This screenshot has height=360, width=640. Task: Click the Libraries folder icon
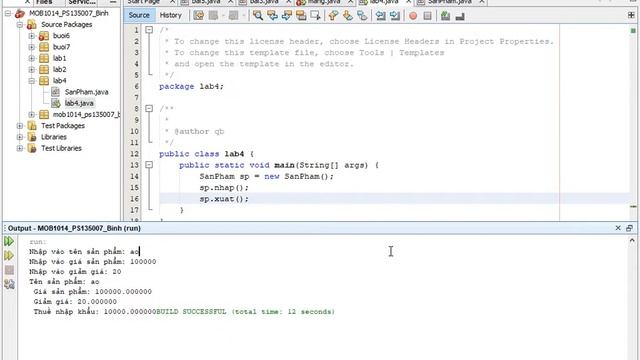(32, 137)
